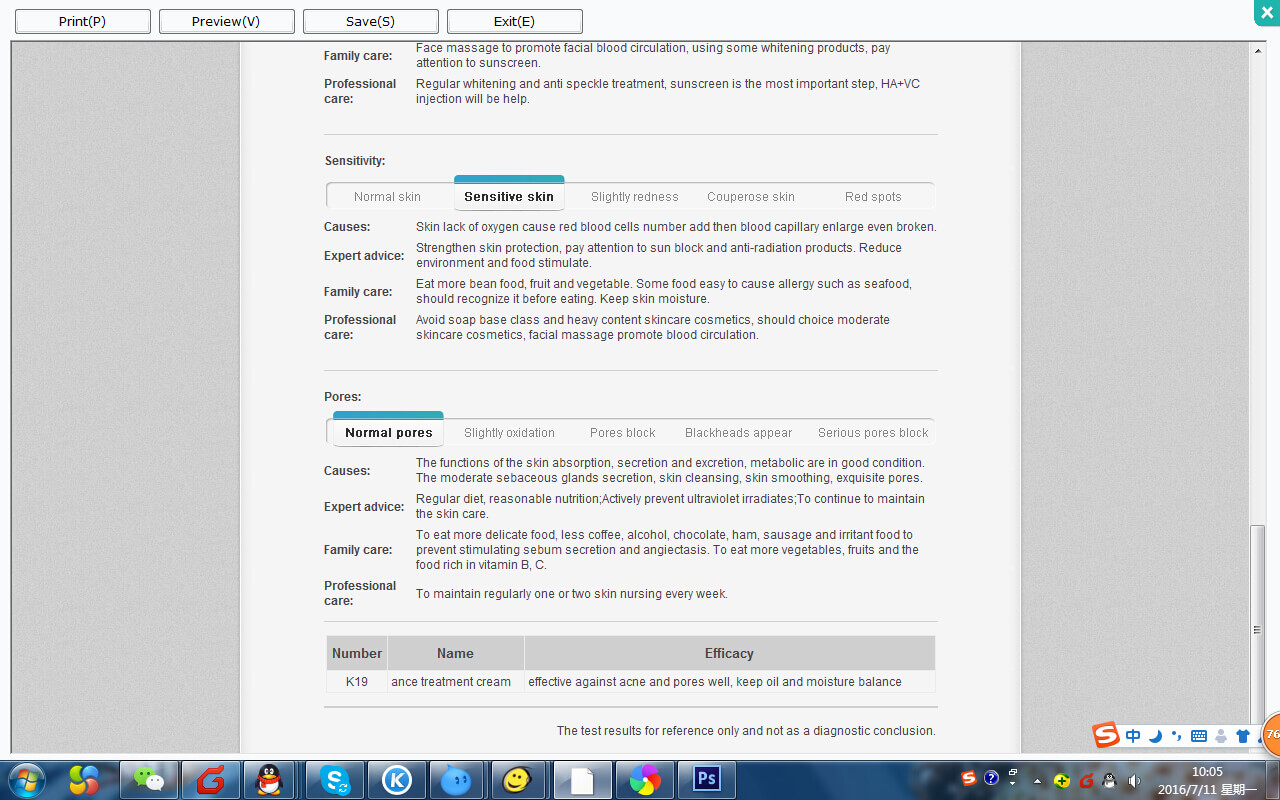Choose the Pores block tab
1280x800 pixels.
[x=622, y=433]
